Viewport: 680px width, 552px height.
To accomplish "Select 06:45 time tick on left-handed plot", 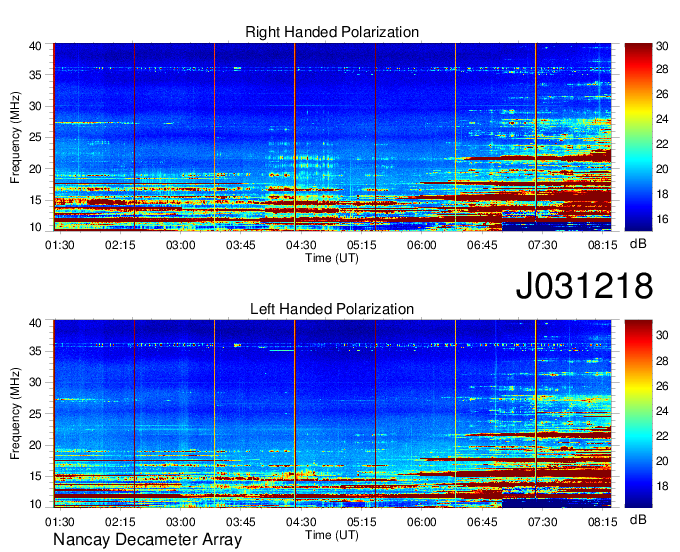I will (x=482, y=522).
